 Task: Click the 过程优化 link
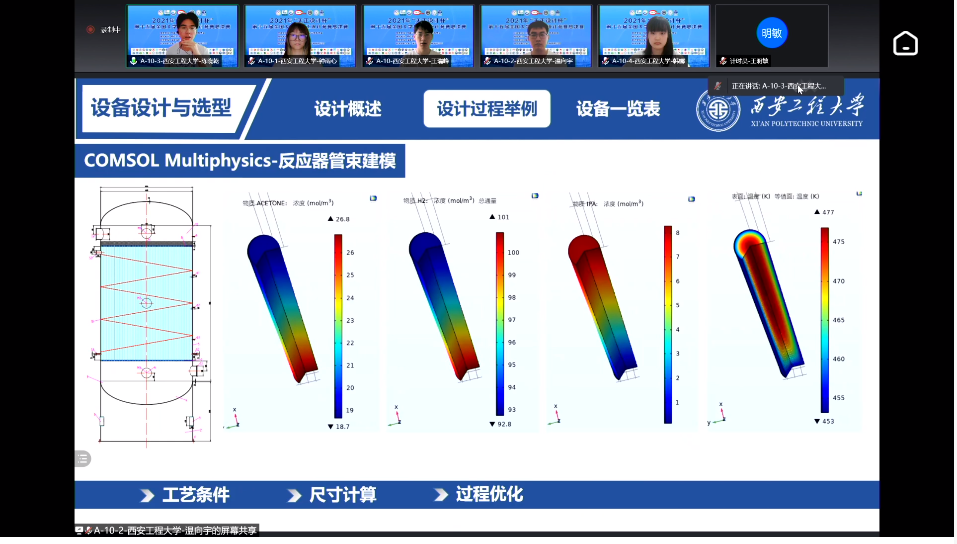[489, 495]
